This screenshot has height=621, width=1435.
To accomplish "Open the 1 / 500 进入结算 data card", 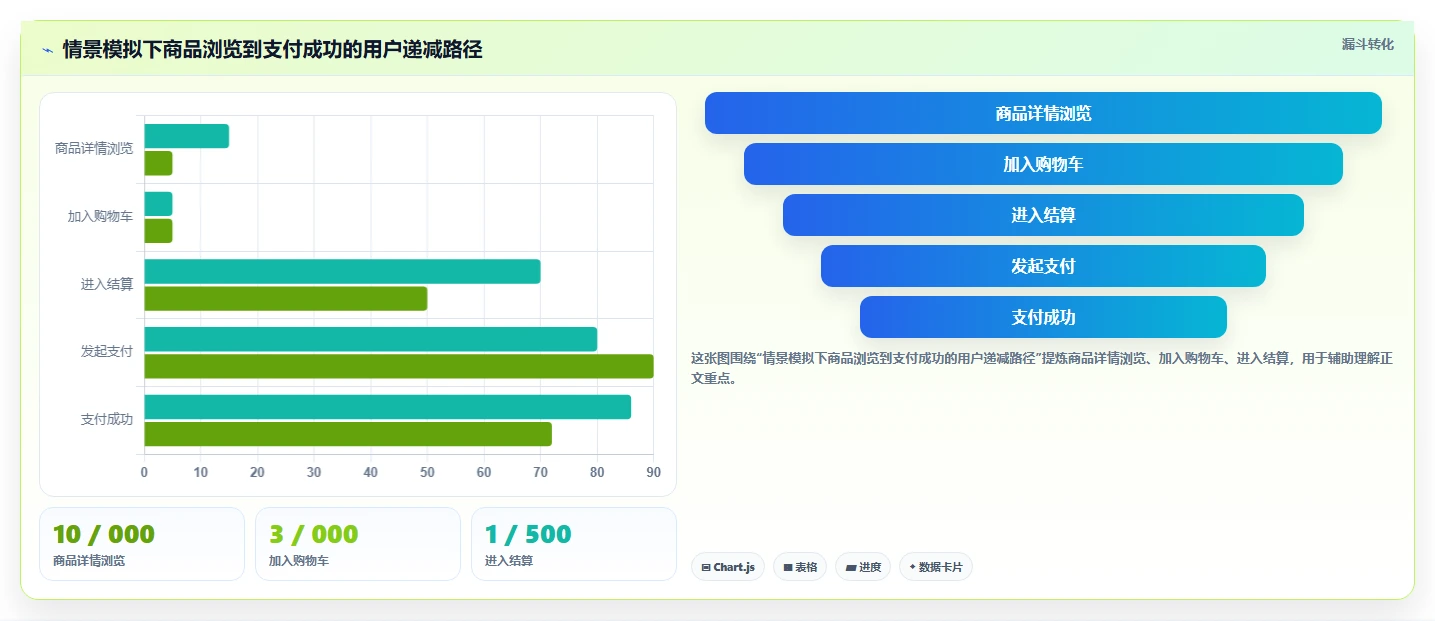I will 574,544.
